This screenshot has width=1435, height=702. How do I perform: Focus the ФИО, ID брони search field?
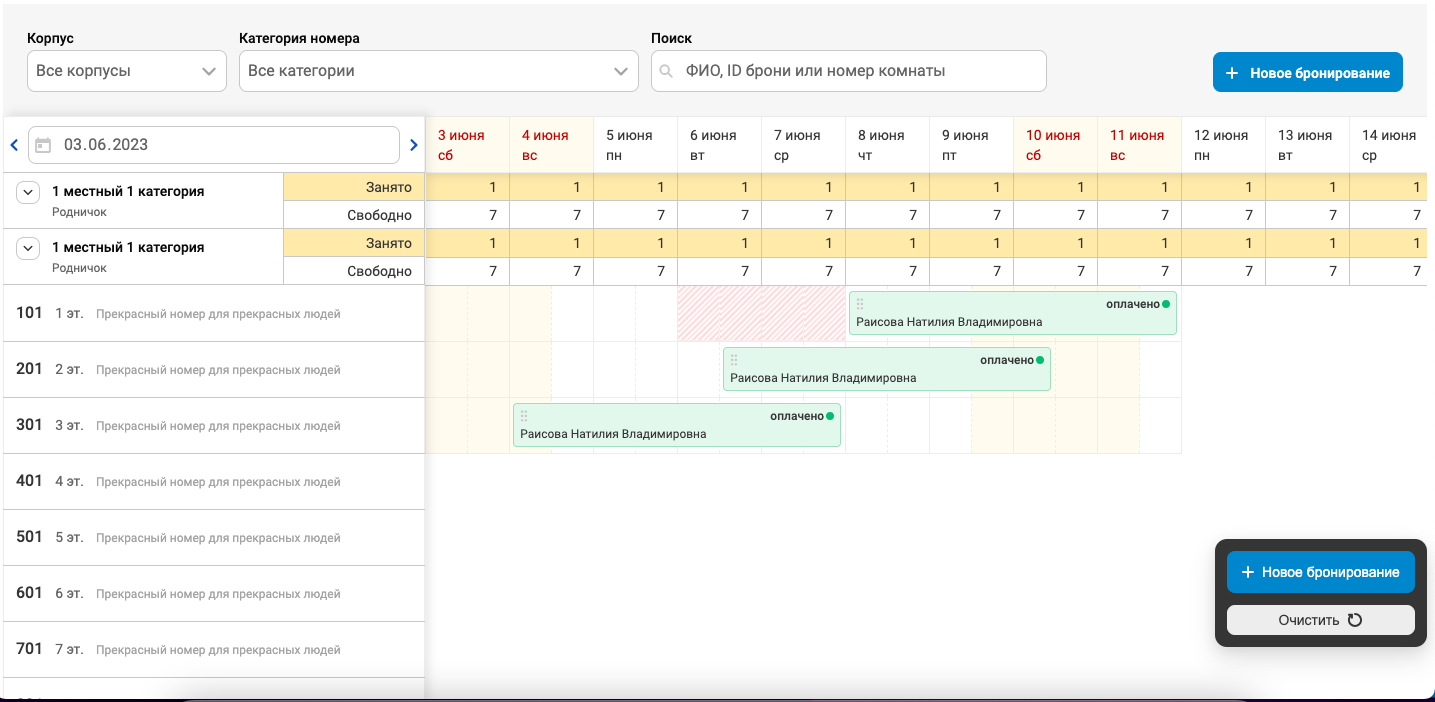849,71
